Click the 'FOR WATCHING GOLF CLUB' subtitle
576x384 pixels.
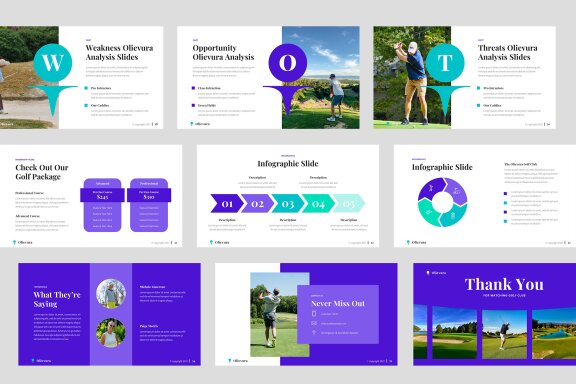504,295
